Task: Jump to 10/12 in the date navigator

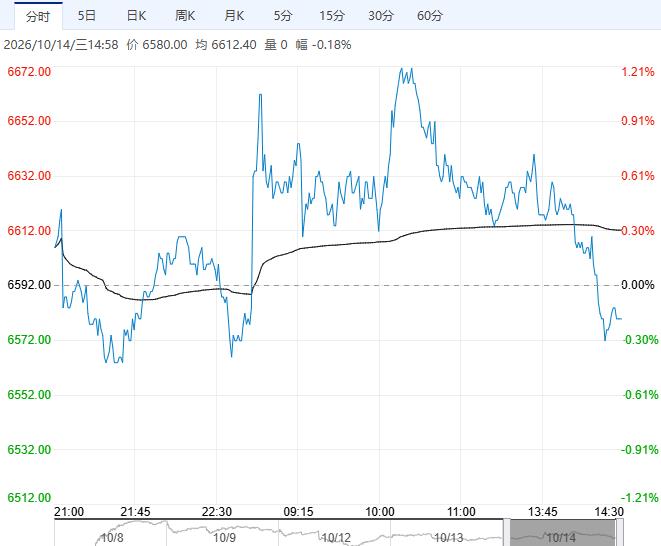Action: point(336,538)
